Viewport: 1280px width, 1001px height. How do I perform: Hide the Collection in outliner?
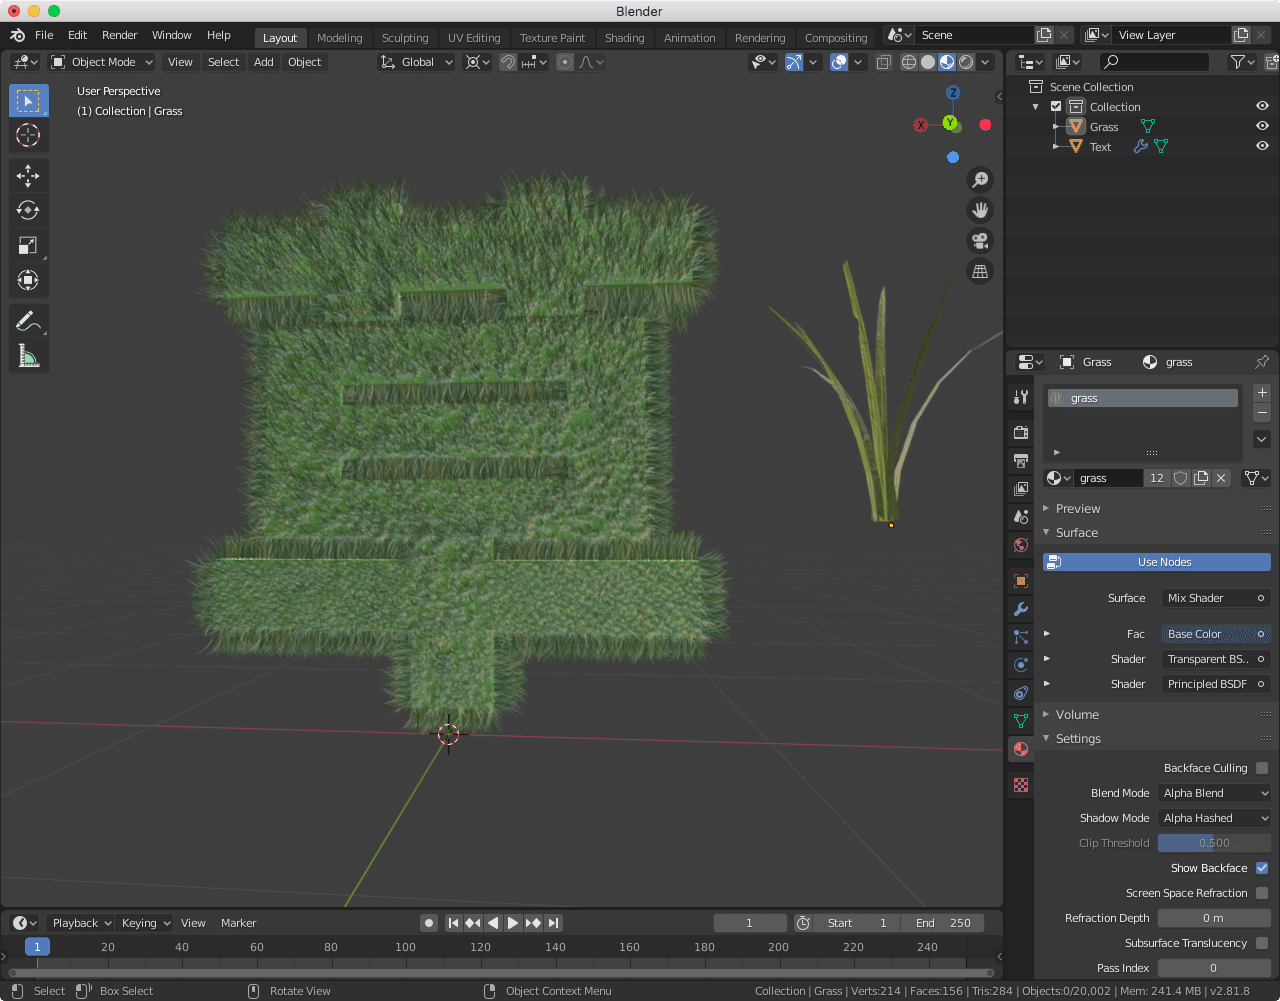(x=1262, y=106)
